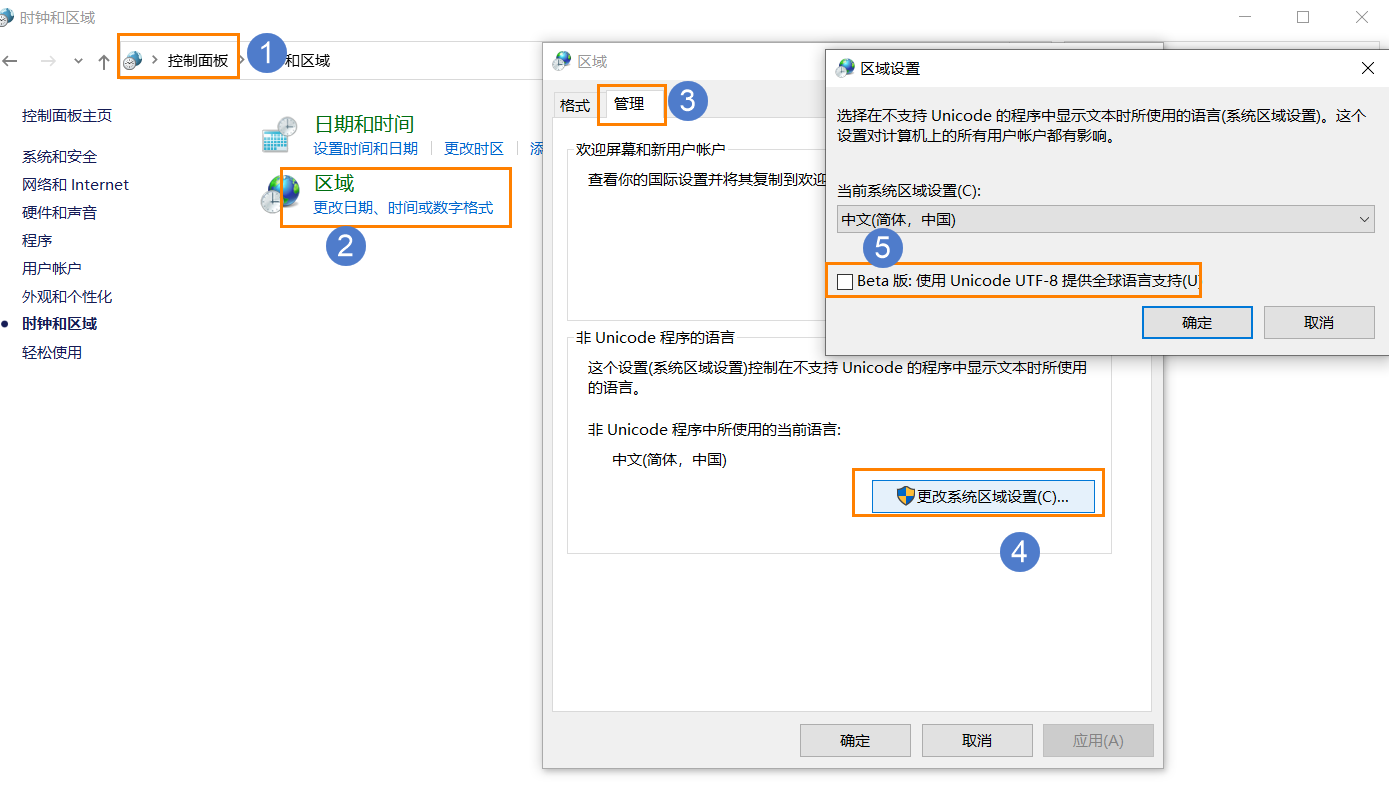Enable the Beta 版 Unicode UTF-8 checkbox
This screenshot has width=1389, height=786.
845,282
